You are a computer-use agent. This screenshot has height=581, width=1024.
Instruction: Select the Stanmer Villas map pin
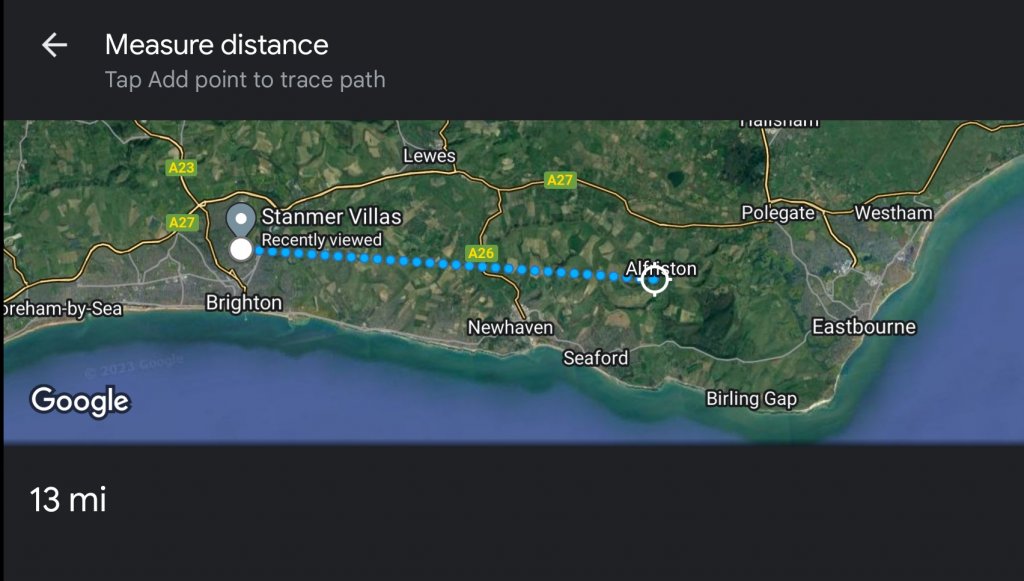click(x=240, y=219)
